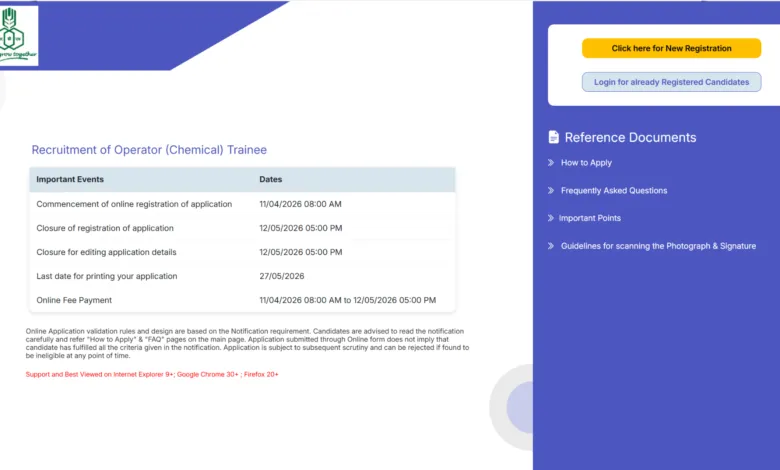Open Frequently Asked Questions link
The height and width of the screenshot is (470, 780).
click(x=614, y=190)
